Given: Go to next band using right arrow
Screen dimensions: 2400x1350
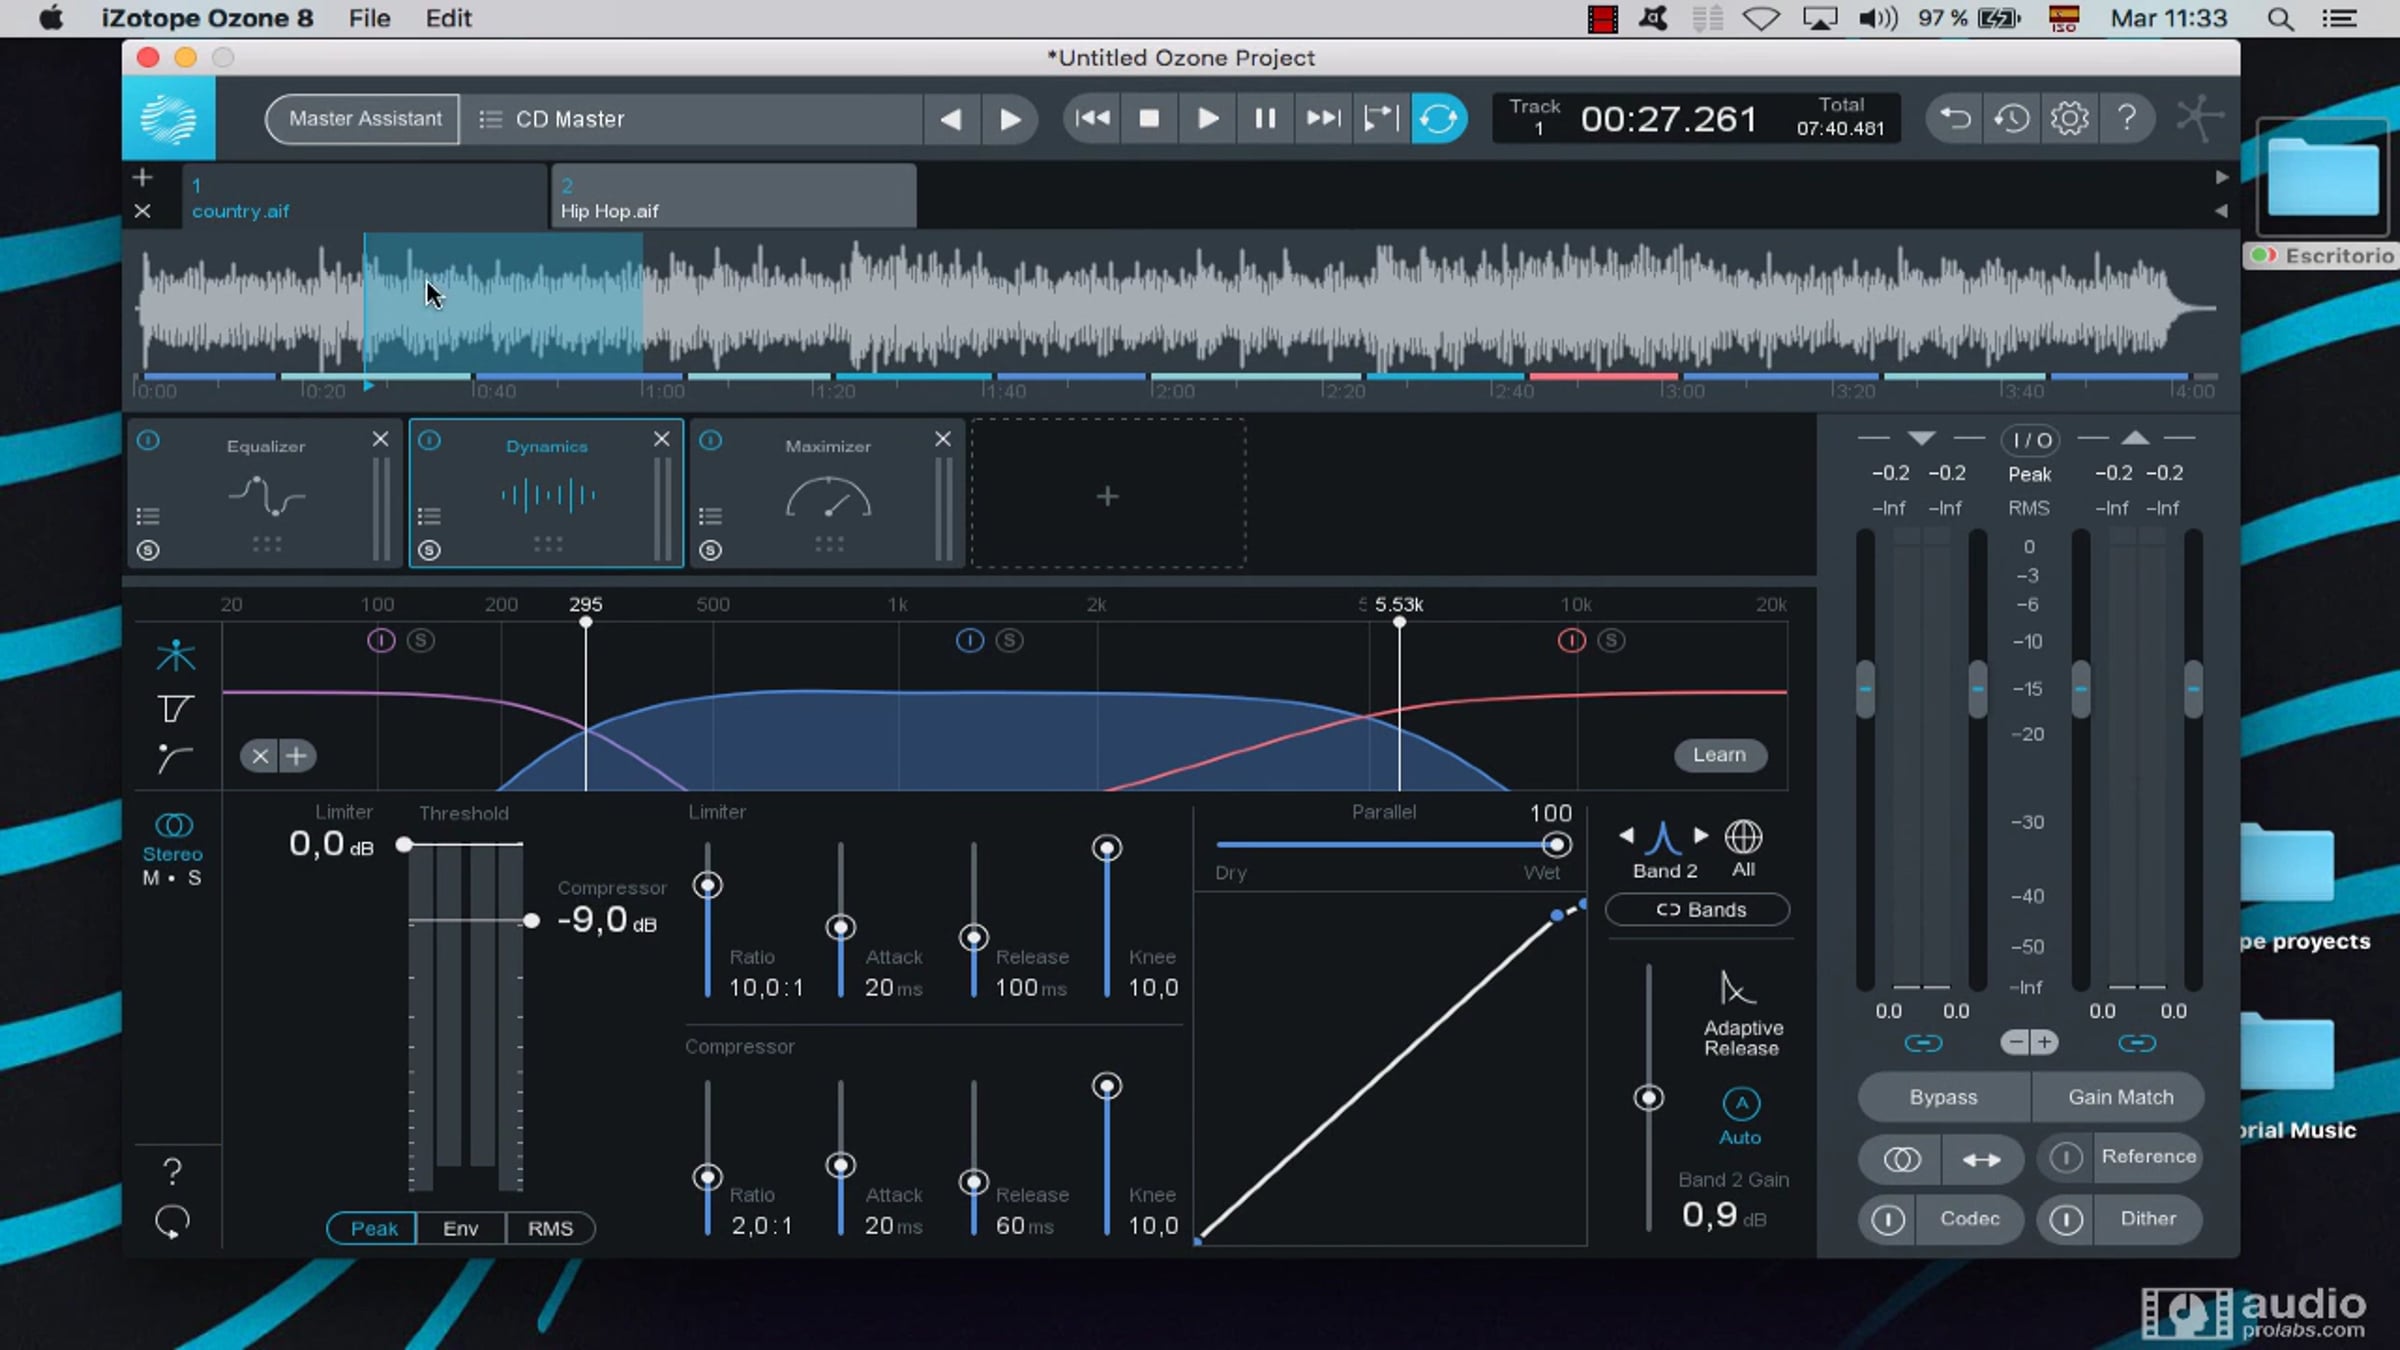Looking at the screenshot, I should click(1701, 835).
